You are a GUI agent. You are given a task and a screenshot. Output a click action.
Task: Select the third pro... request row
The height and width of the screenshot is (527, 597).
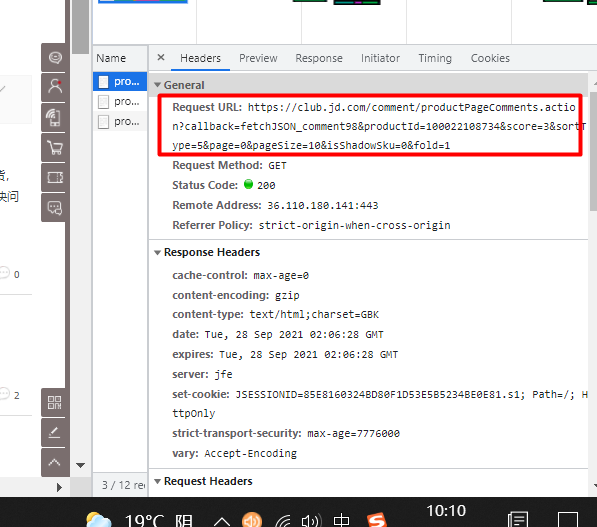click(120, 121)
